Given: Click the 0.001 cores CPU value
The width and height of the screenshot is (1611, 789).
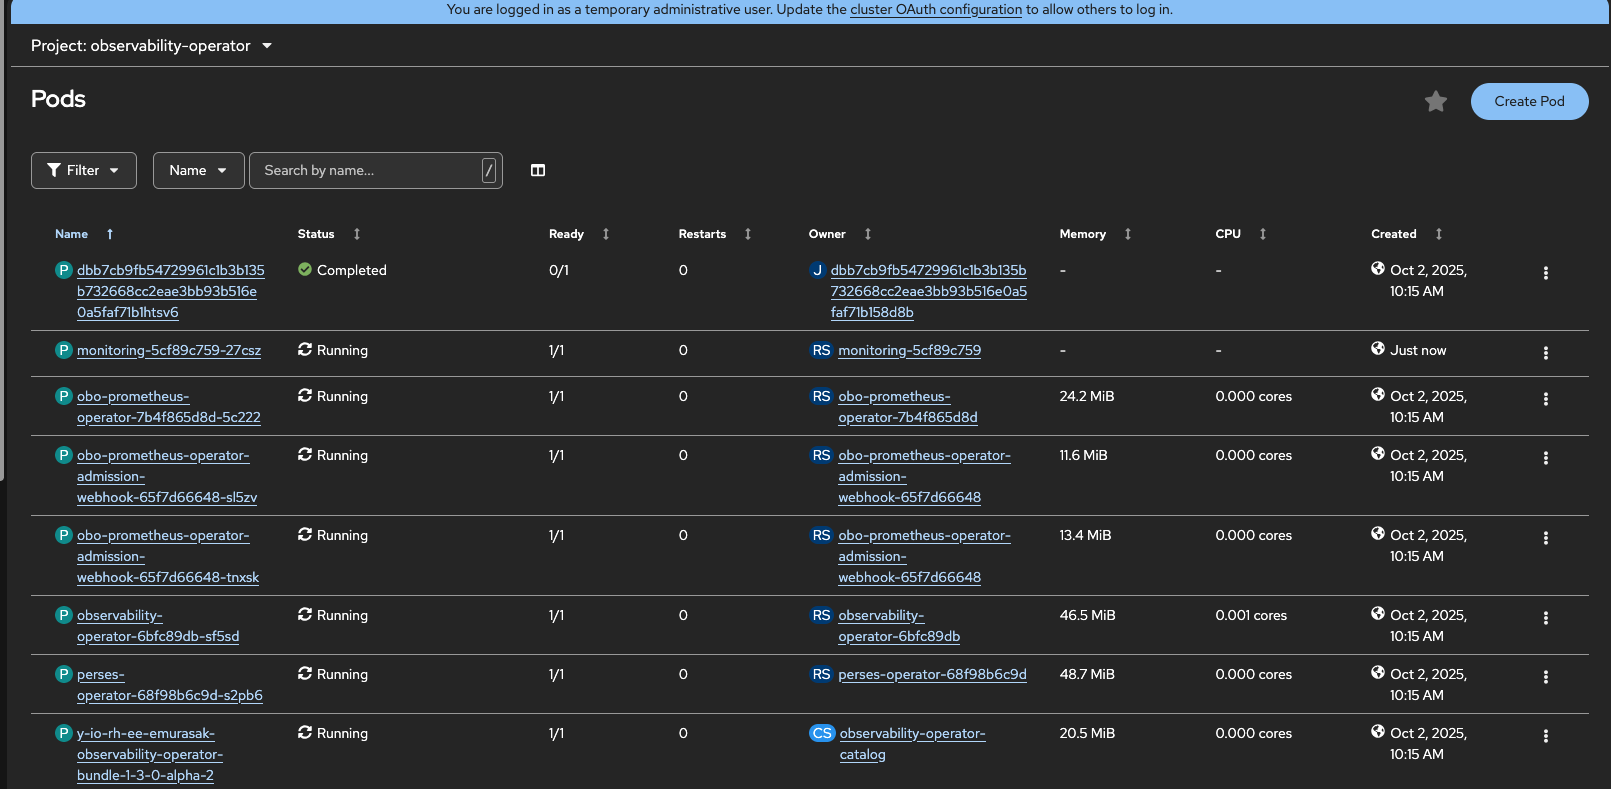Looking at the screenshot, I should tap(1251, 615).
